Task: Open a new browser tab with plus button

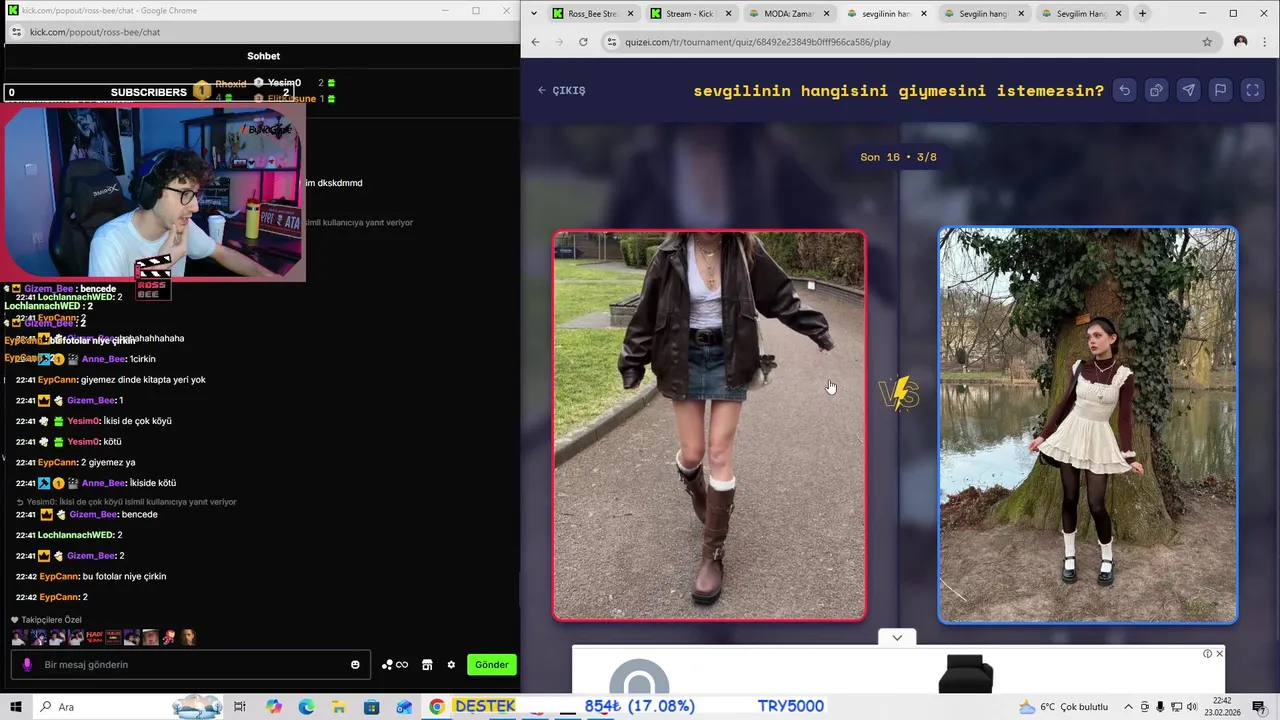Action: 1142,14
